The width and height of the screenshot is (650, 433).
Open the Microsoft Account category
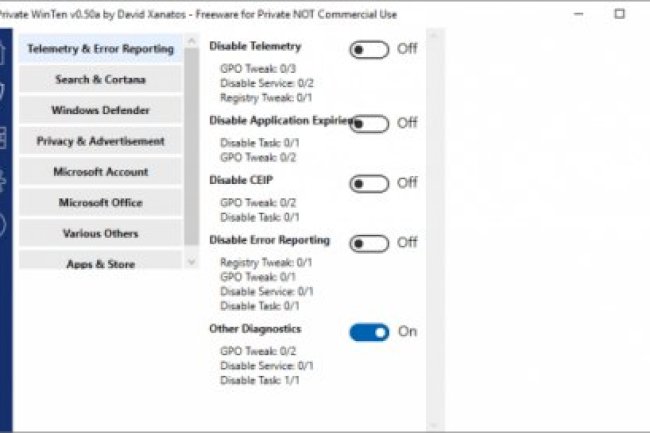[x=100, y=172]
